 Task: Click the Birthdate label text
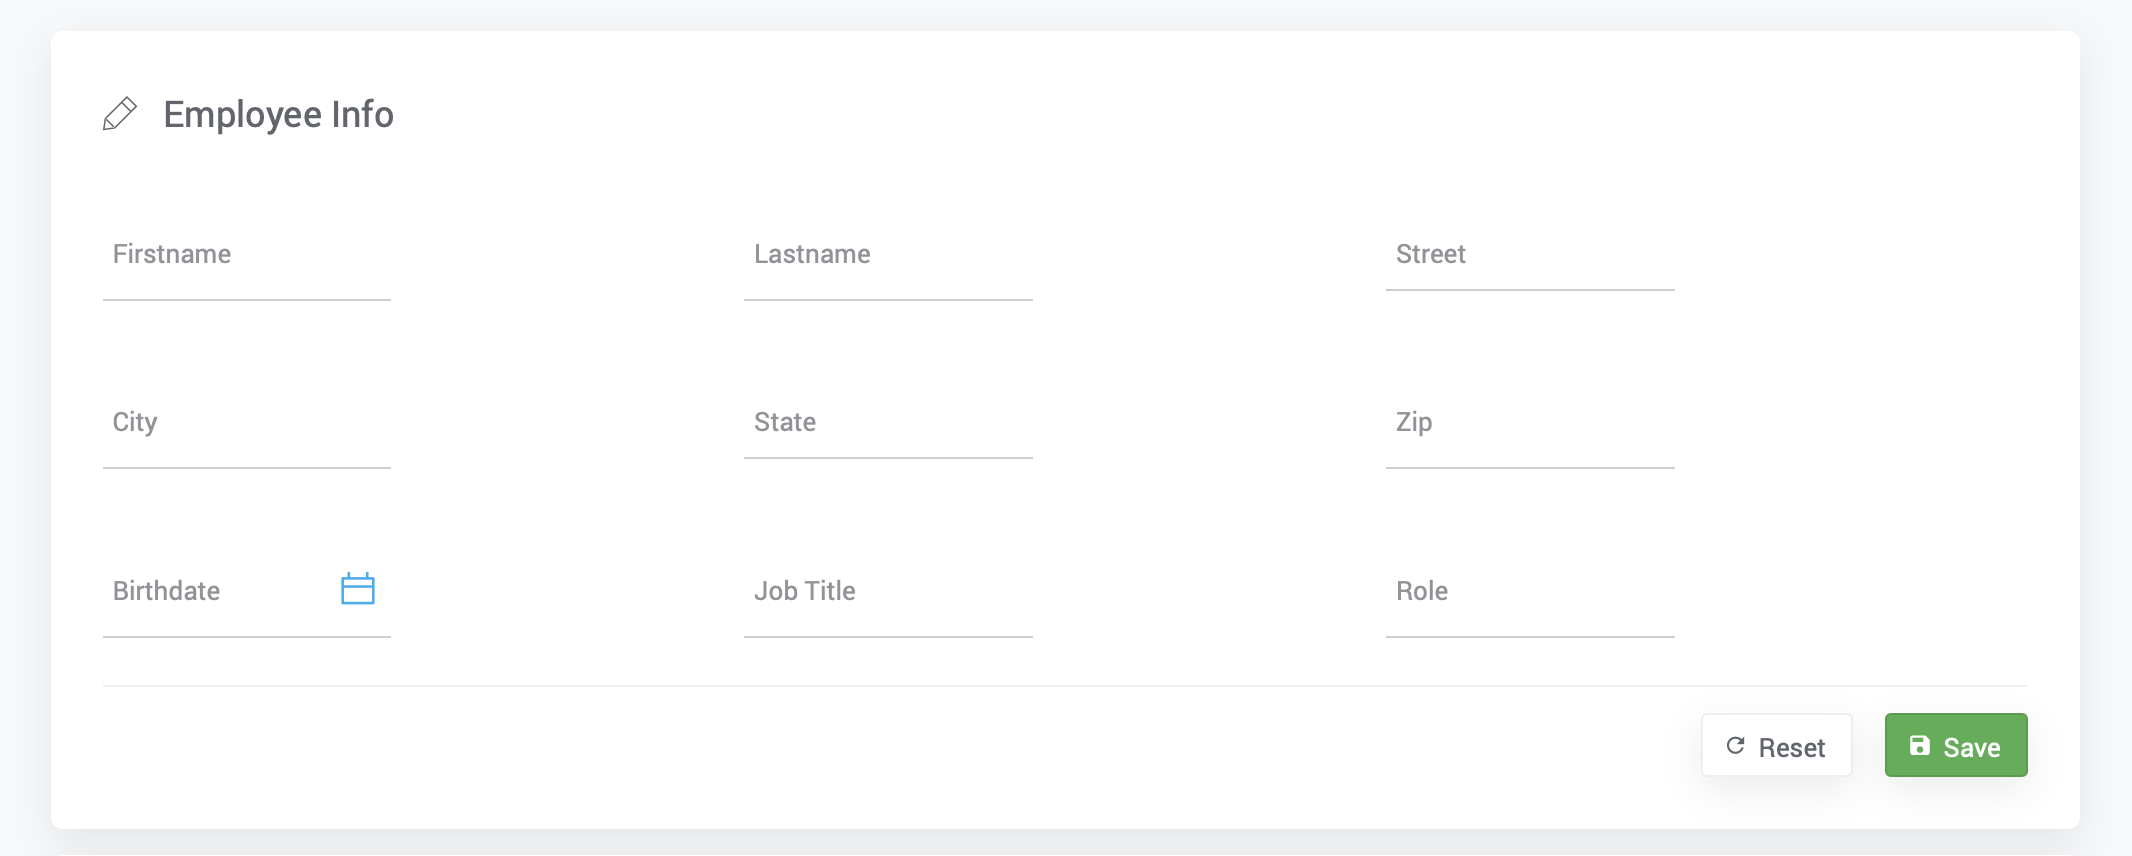167,591
